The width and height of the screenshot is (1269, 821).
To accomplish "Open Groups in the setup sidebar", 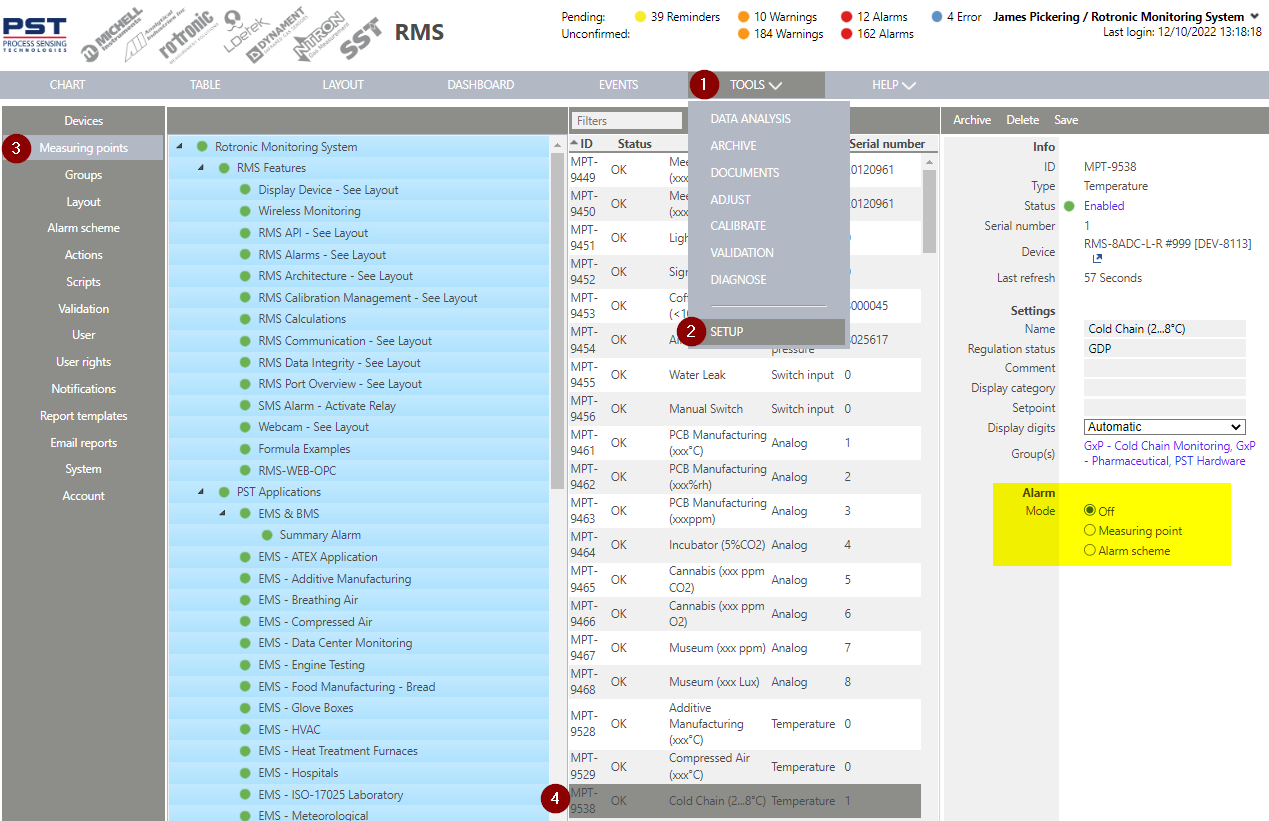I will click(84, 175).
